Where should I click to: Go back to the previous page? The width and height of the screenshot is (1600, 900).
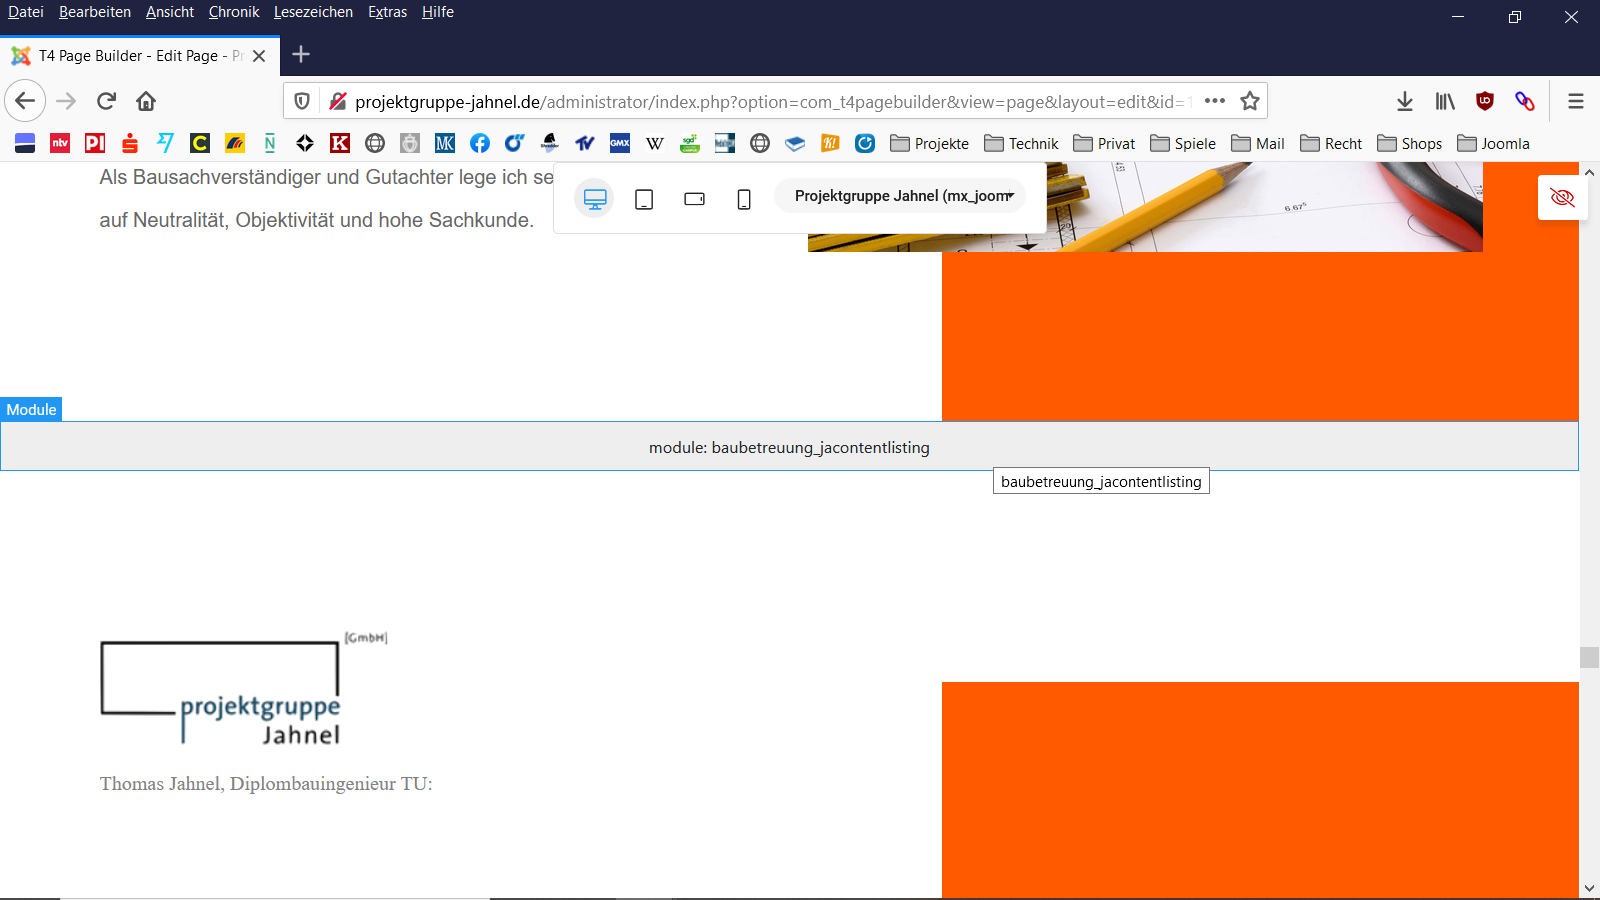25,101
